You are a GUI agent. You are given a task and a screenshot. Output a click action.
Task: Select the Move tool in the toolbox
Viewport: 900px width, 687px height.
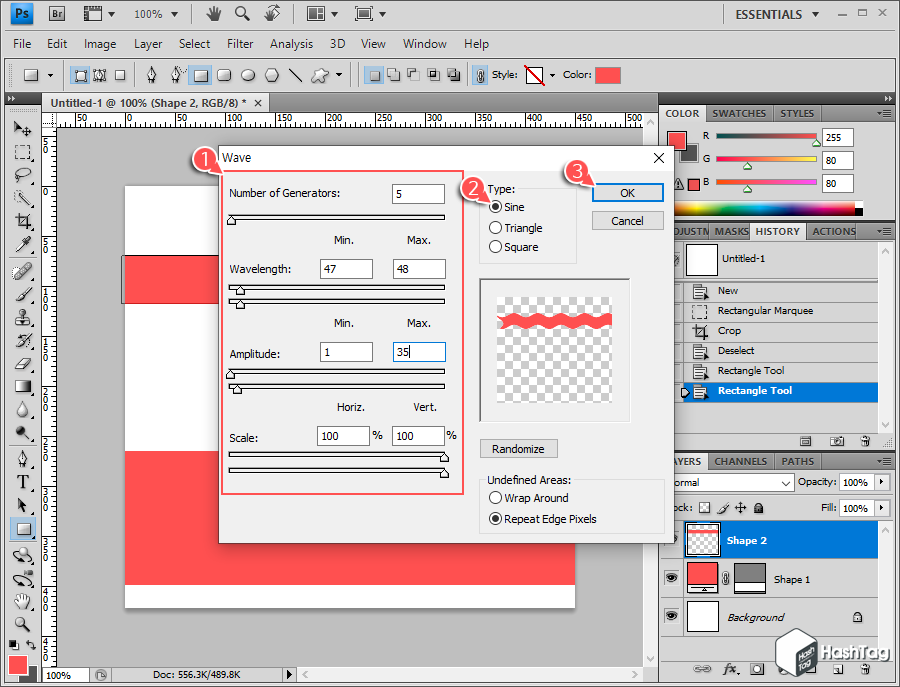22,129
